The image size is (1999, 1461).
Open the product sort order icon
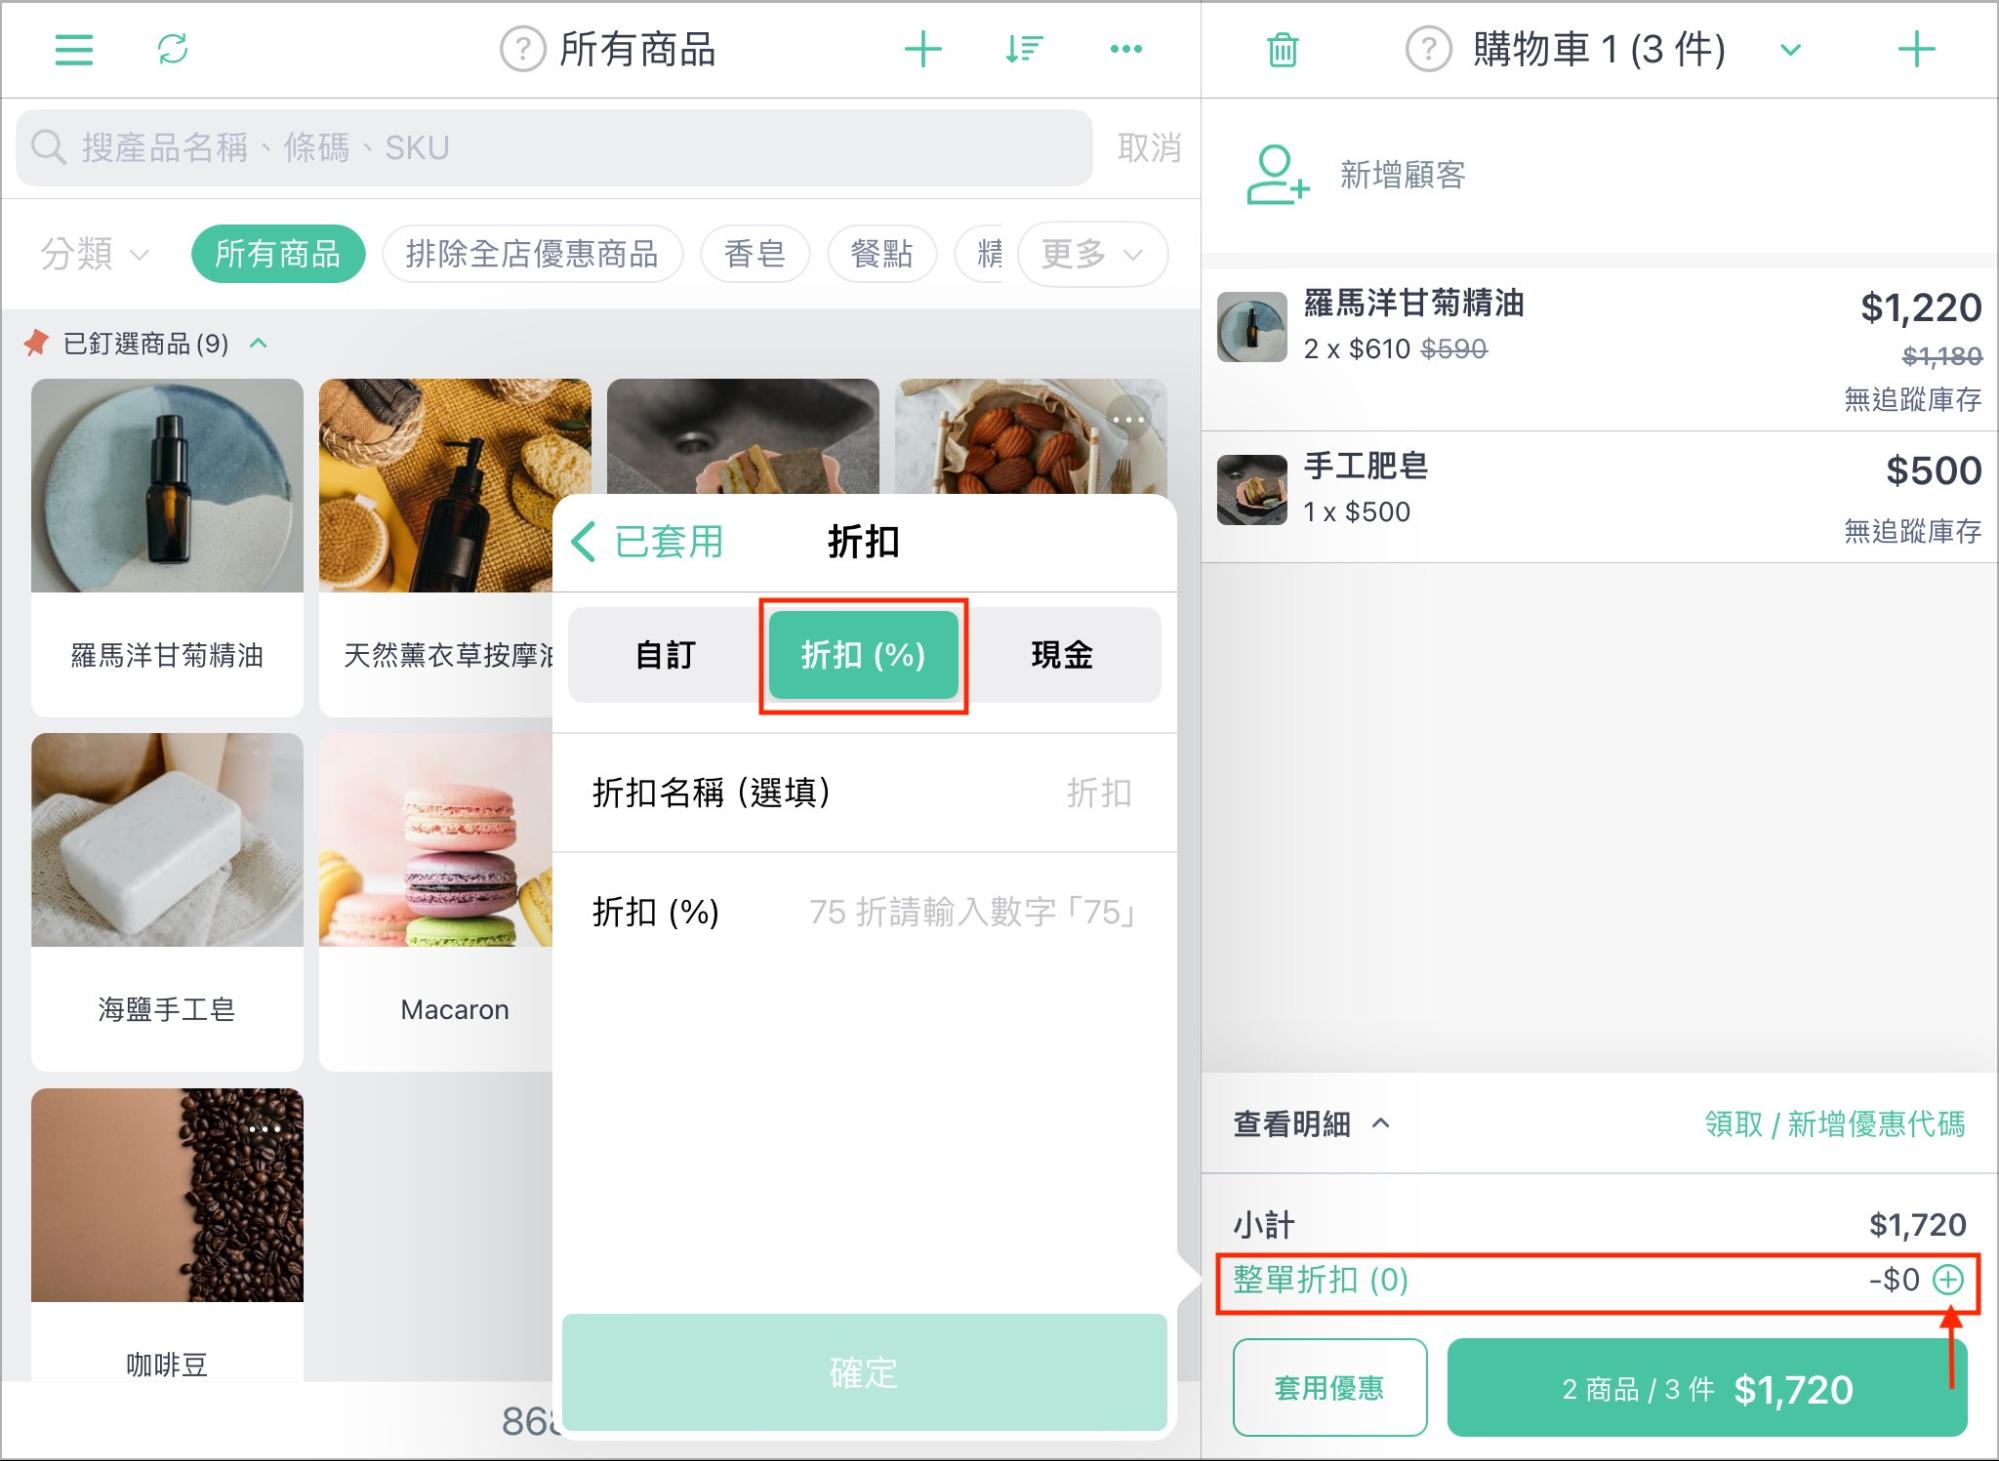tap(1024, 49)
